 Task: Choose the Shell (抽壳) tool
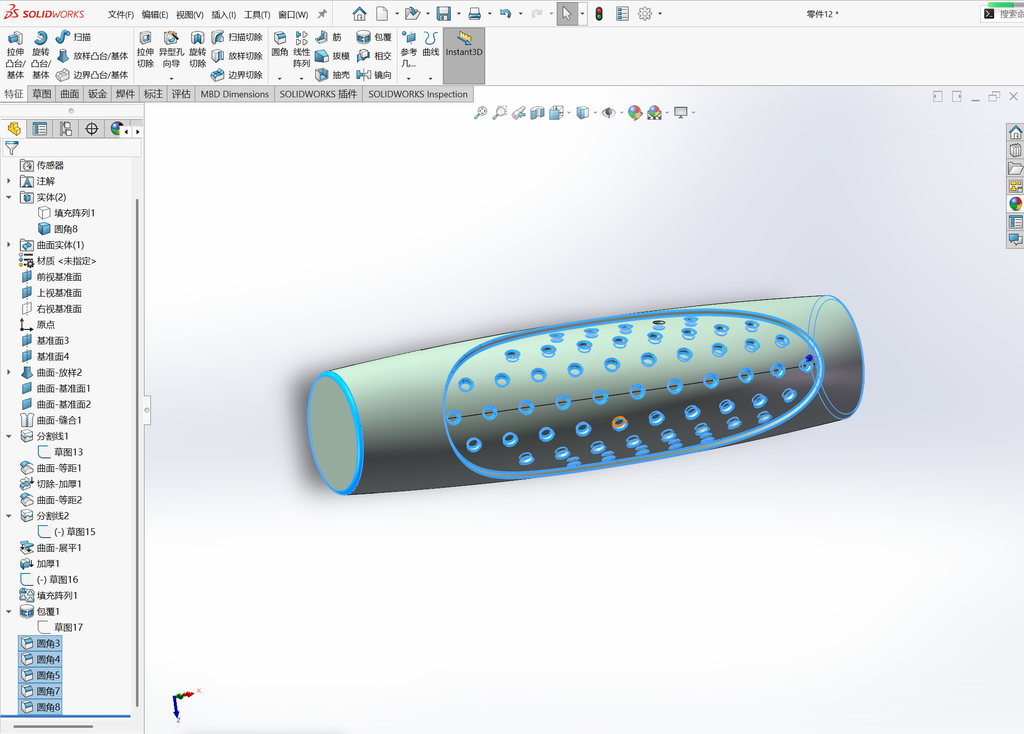pos(332,75)
